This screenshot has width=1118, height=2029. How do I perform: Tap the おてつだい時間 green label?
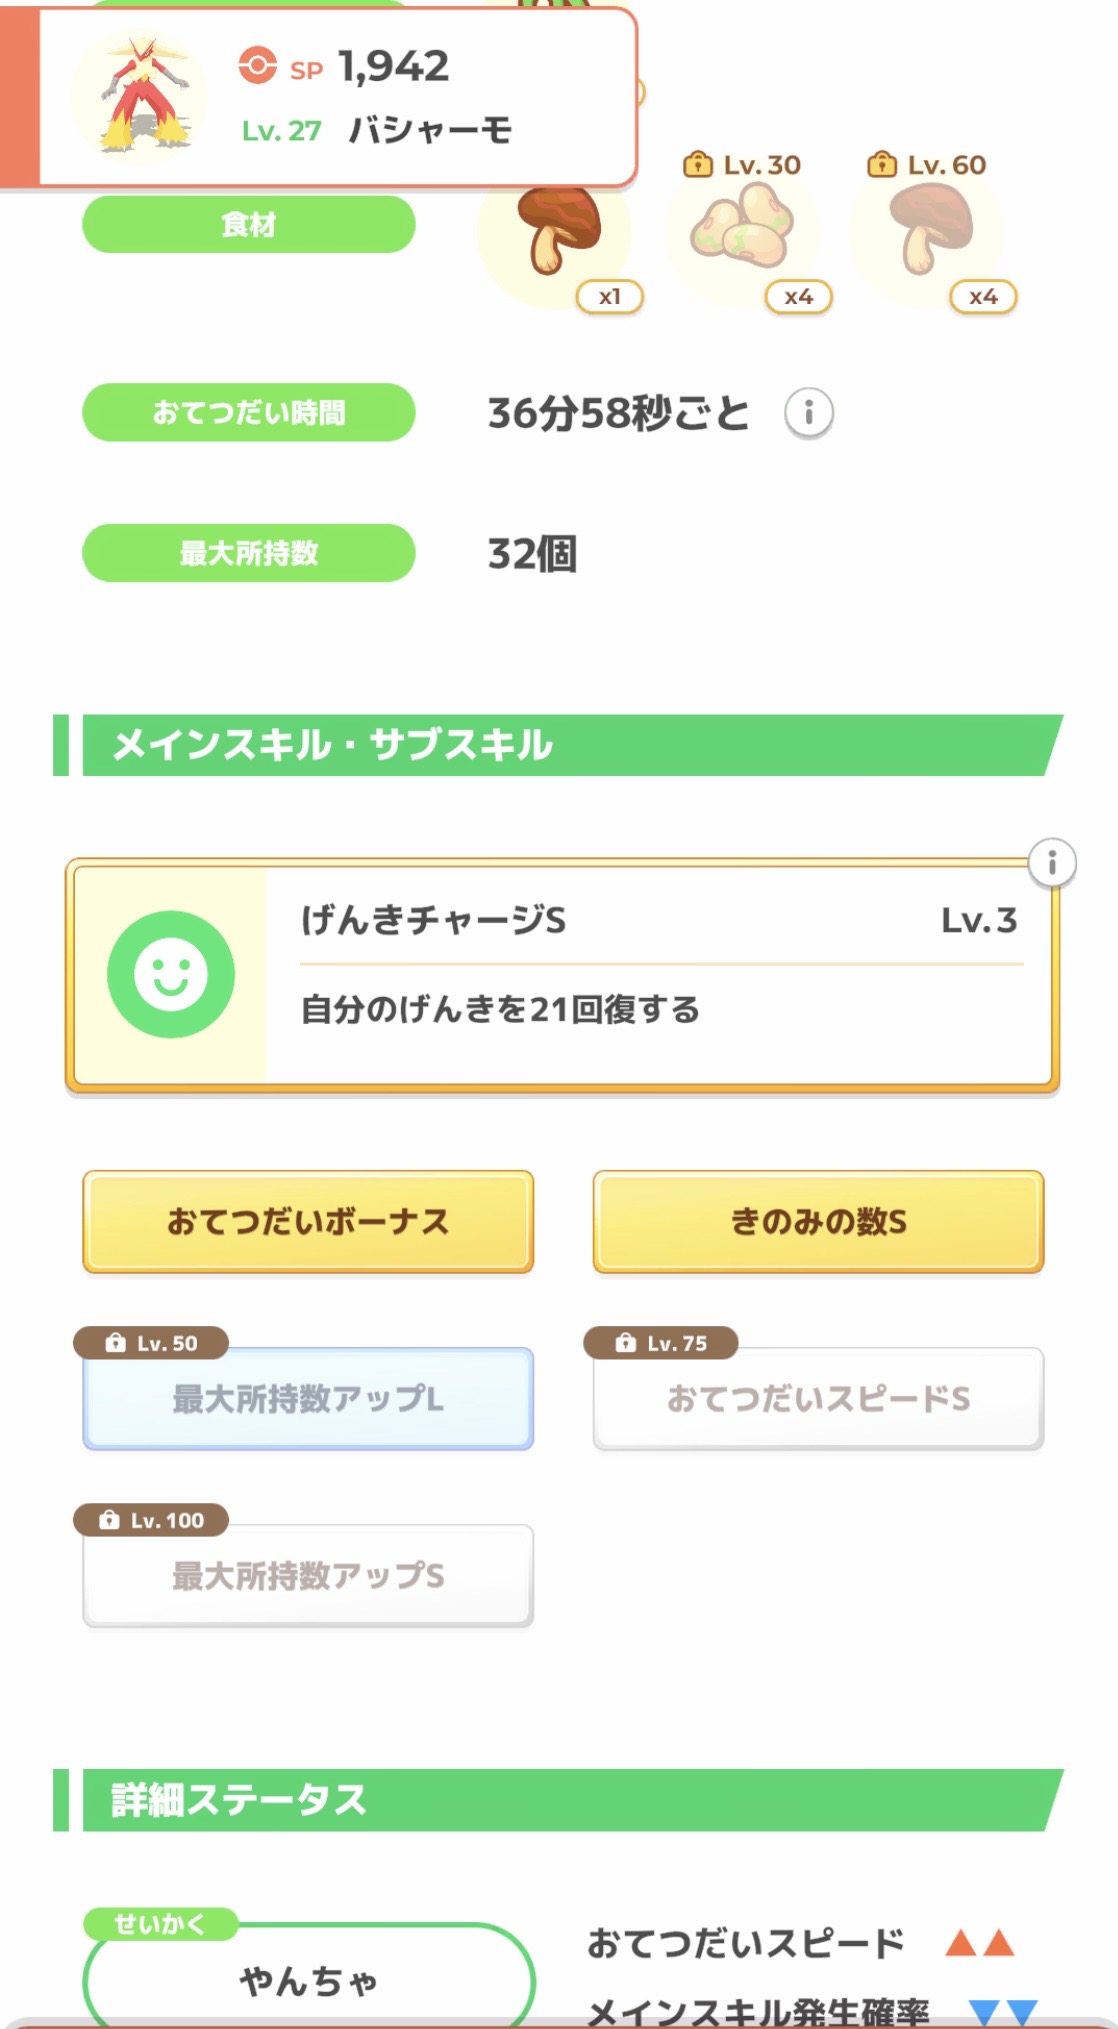click(x=248, y=412)
